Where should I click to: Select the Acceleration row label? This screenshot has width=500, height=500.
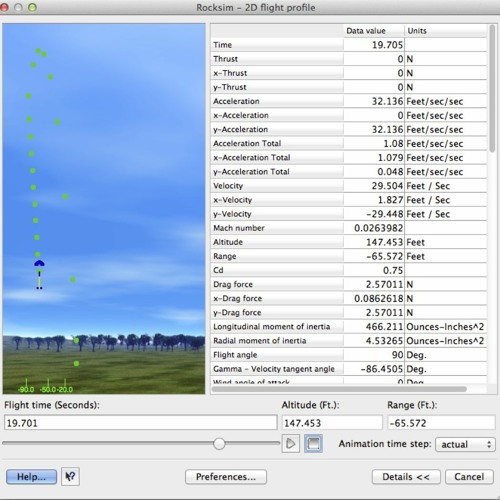point(236,101)
